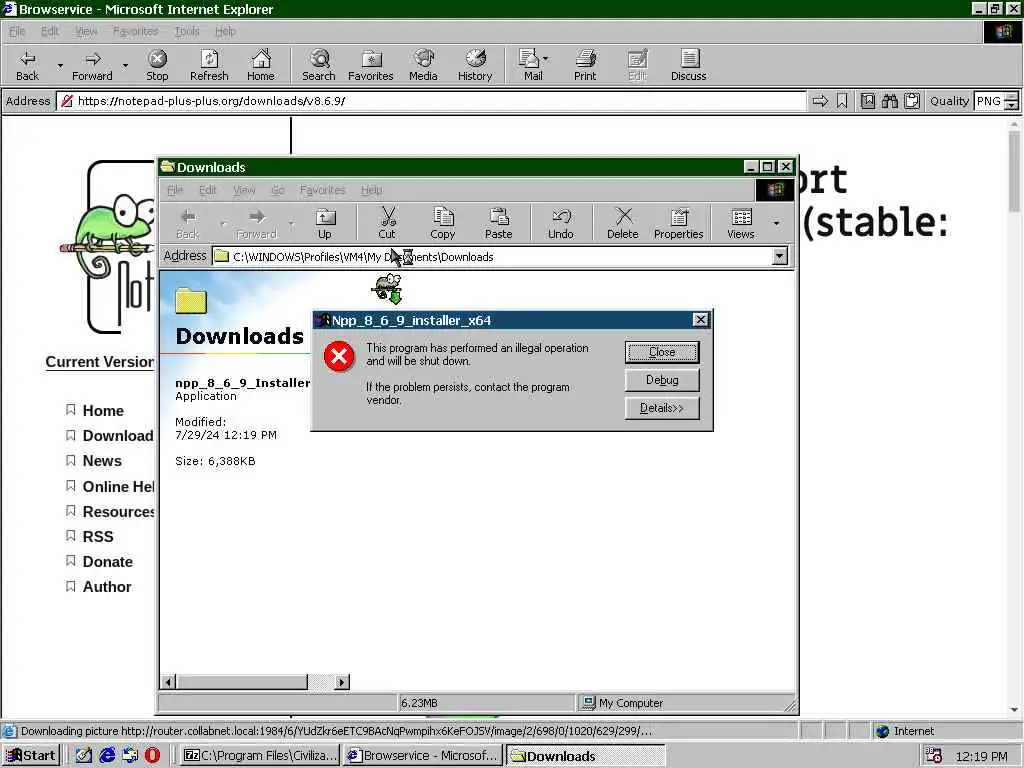Follow the Author link in website sidebar
Image resolution: width=1024 pixels, height=768 pixels.
click(x=107, y=587)
